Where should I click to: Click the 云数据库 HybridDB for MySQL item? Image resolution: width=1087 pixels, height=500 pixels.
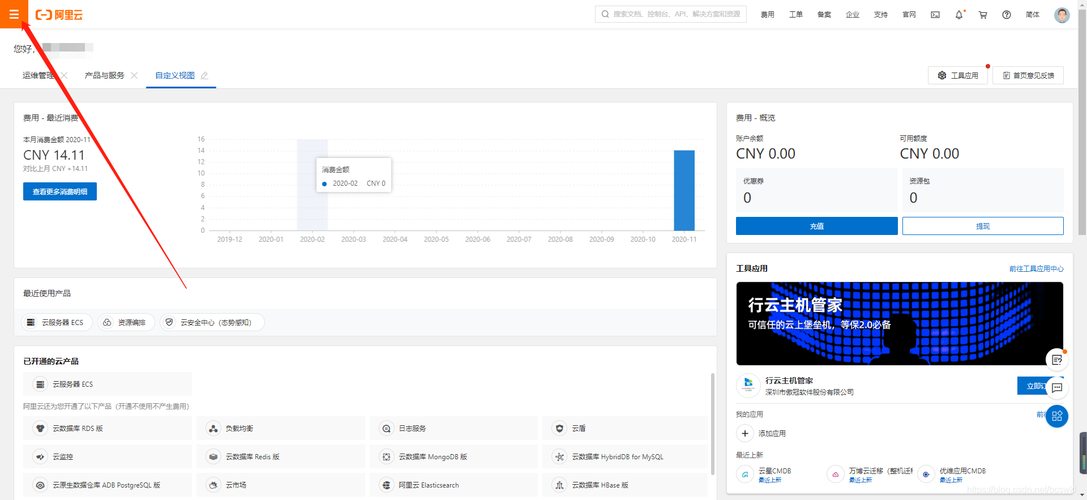(627, 457)
